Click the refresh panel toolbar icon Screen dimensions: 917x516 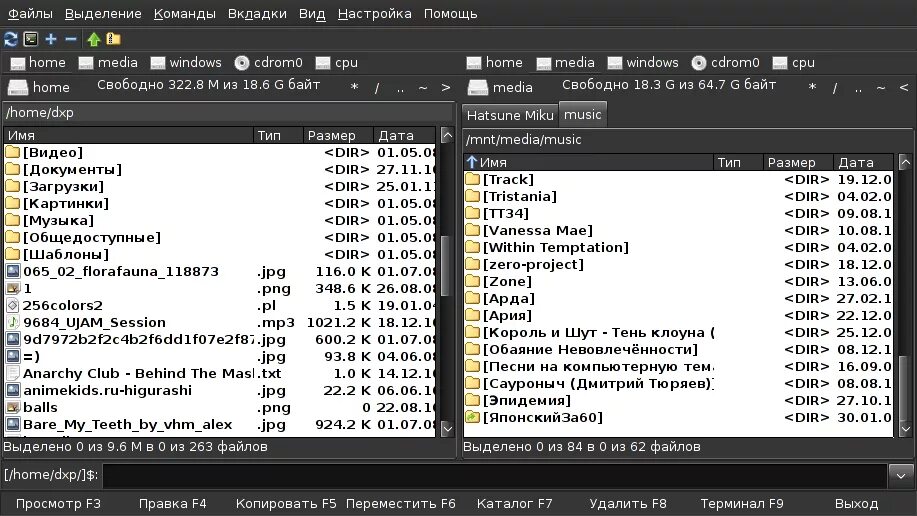pyautogui.click(x=11, y=39)
